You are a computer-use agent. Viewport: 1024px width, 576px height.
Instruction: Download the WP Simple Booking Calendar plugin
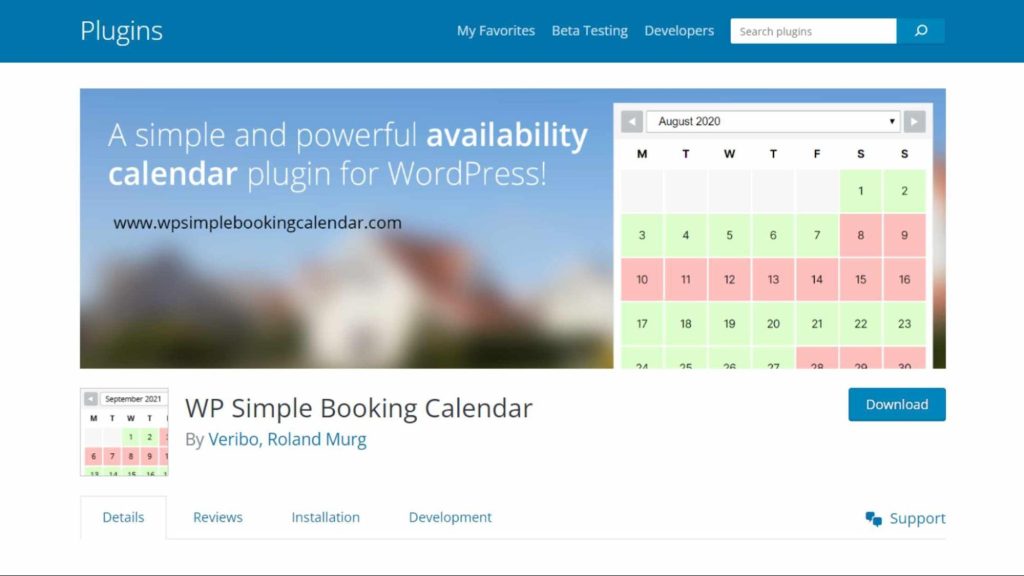click(897, 404)
